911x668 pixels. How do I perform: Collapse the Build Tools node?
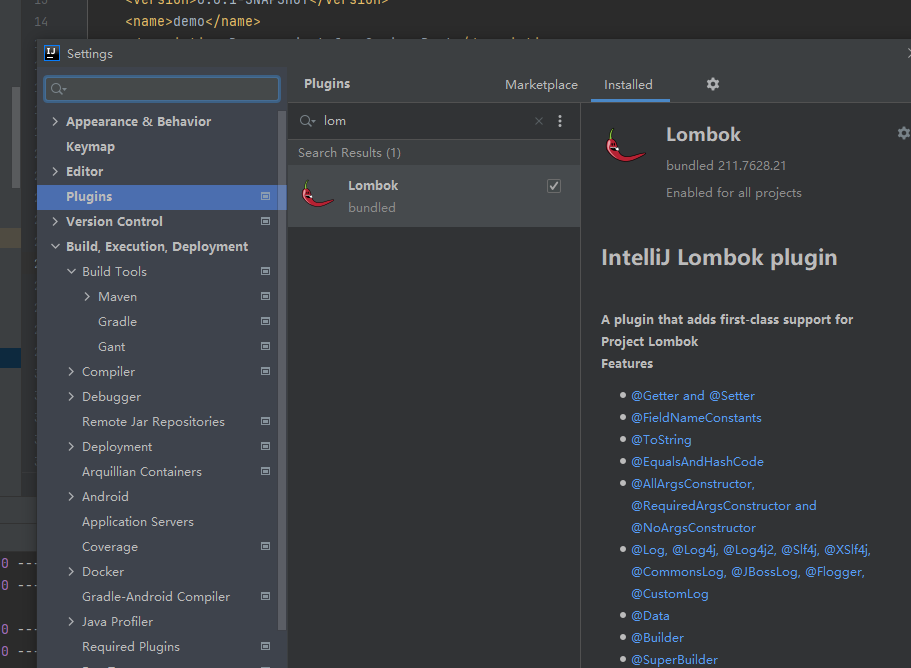[71, 271]
